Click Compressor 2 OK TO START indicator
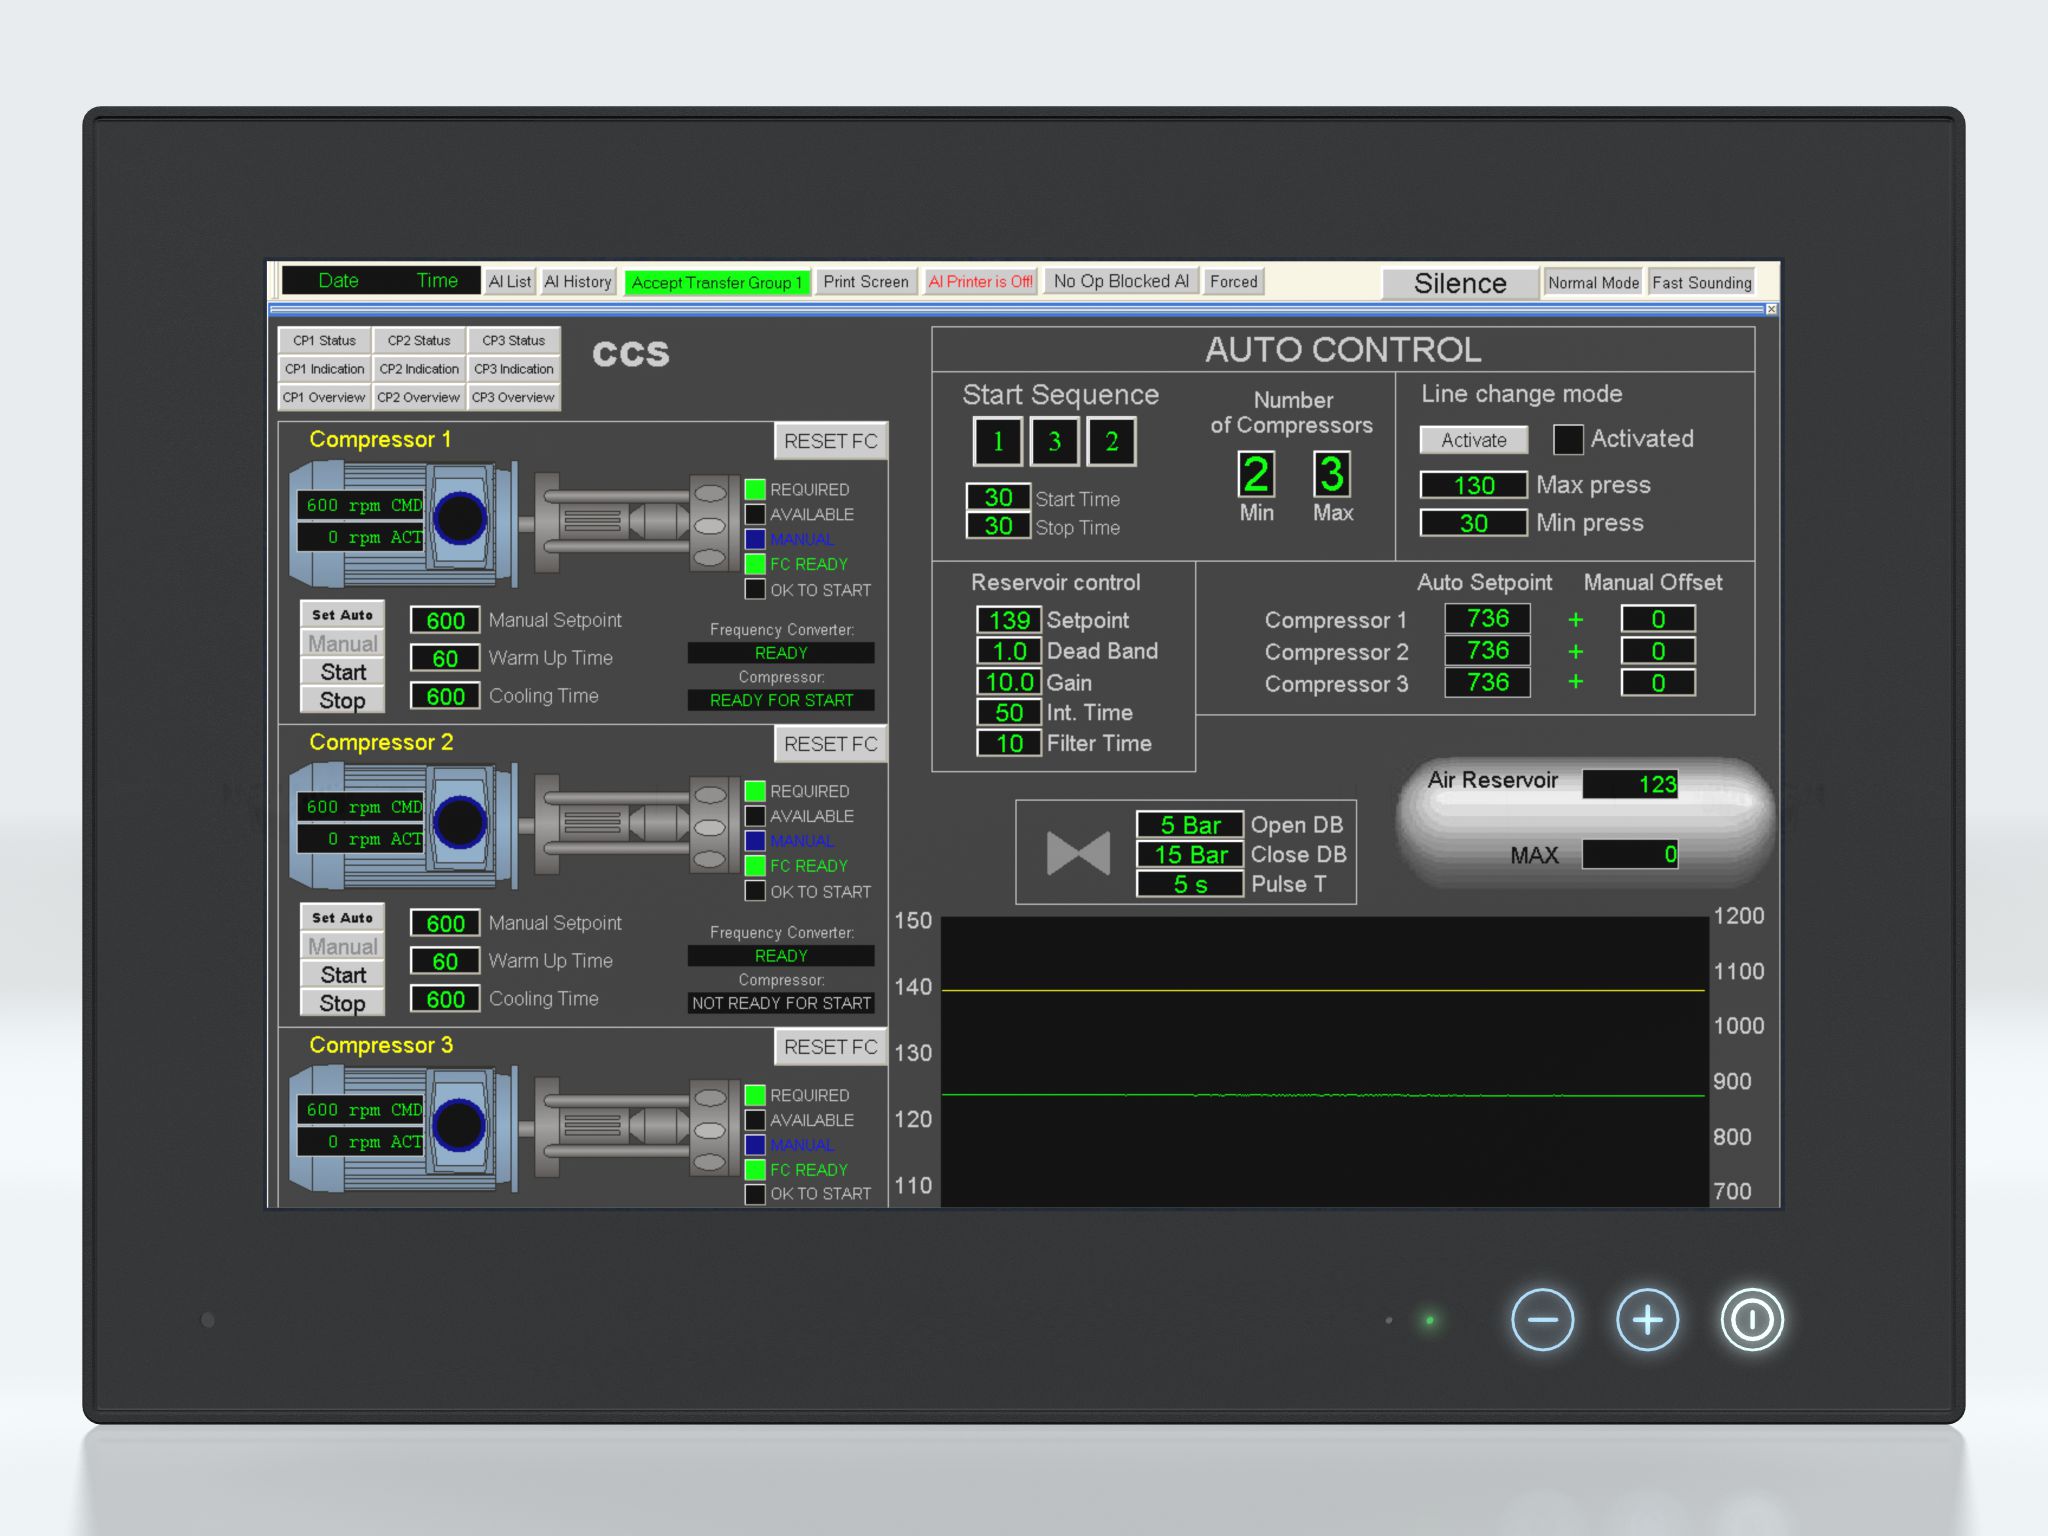This screenshot has height=1536, width=2048. (x=755, y=891)
